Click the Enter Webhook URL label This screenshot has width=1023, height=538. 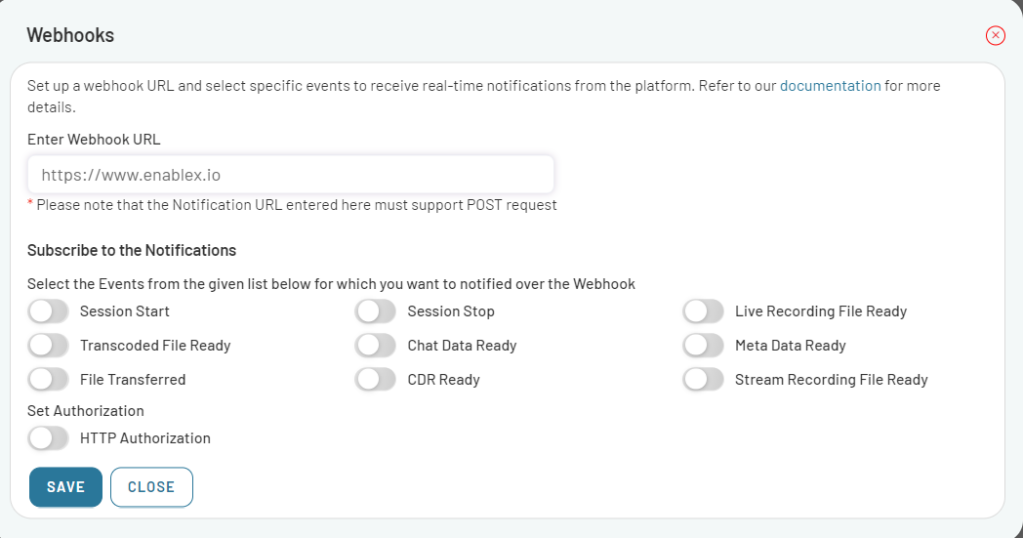[93, 139]
